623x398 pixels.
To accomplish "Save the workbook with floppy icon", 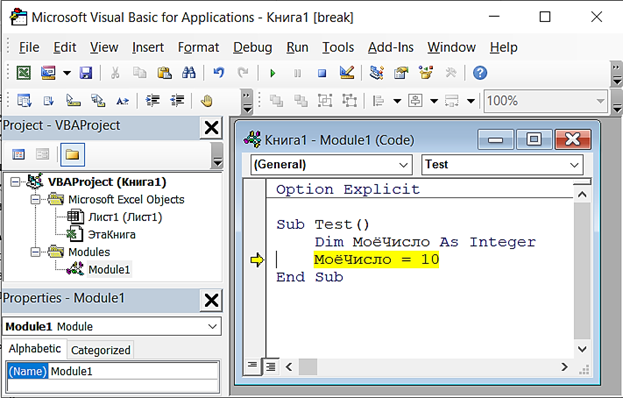I will pyautogui.click(x=85, y=73).
